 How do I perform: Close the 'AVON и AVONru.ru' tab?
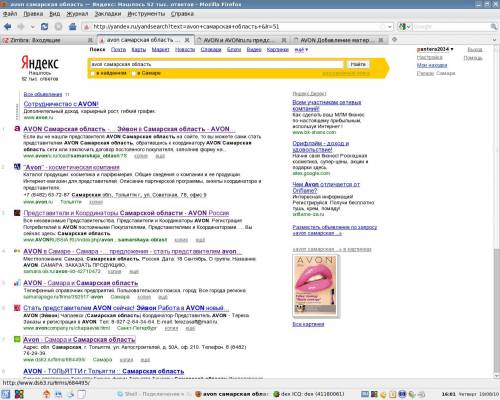click(284, 40)
